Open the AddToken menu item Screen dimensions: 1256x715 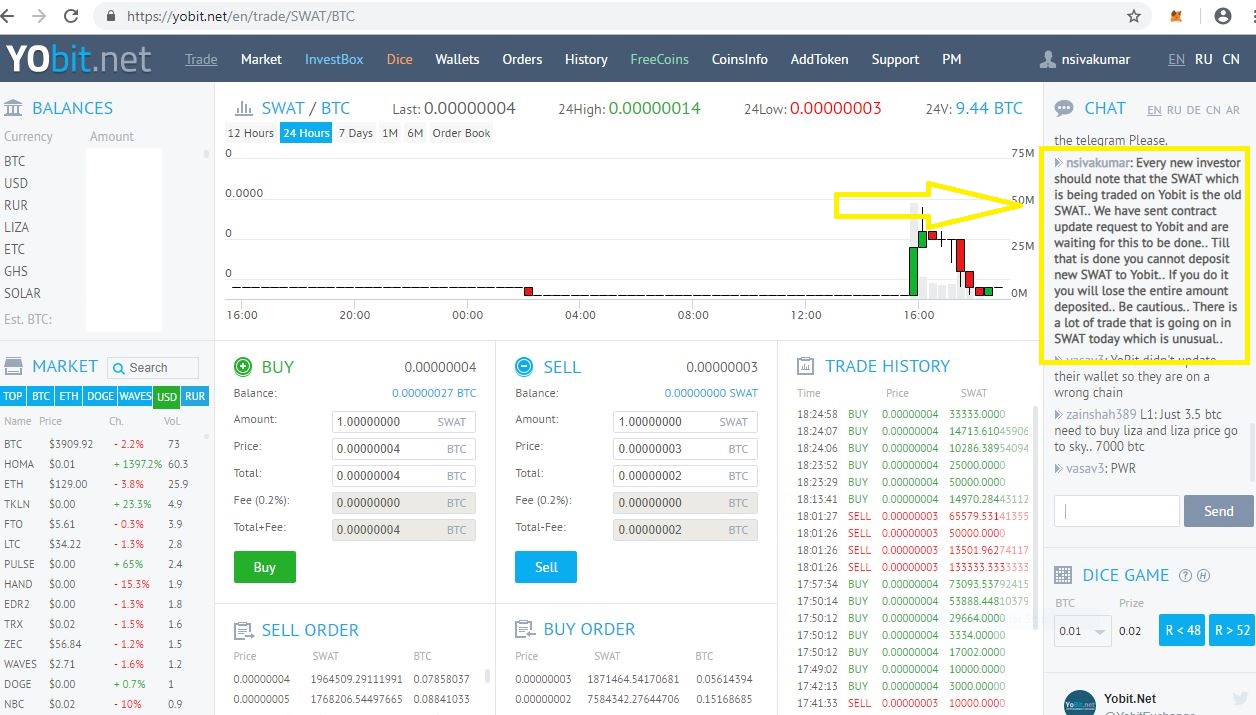click(819, 59)
